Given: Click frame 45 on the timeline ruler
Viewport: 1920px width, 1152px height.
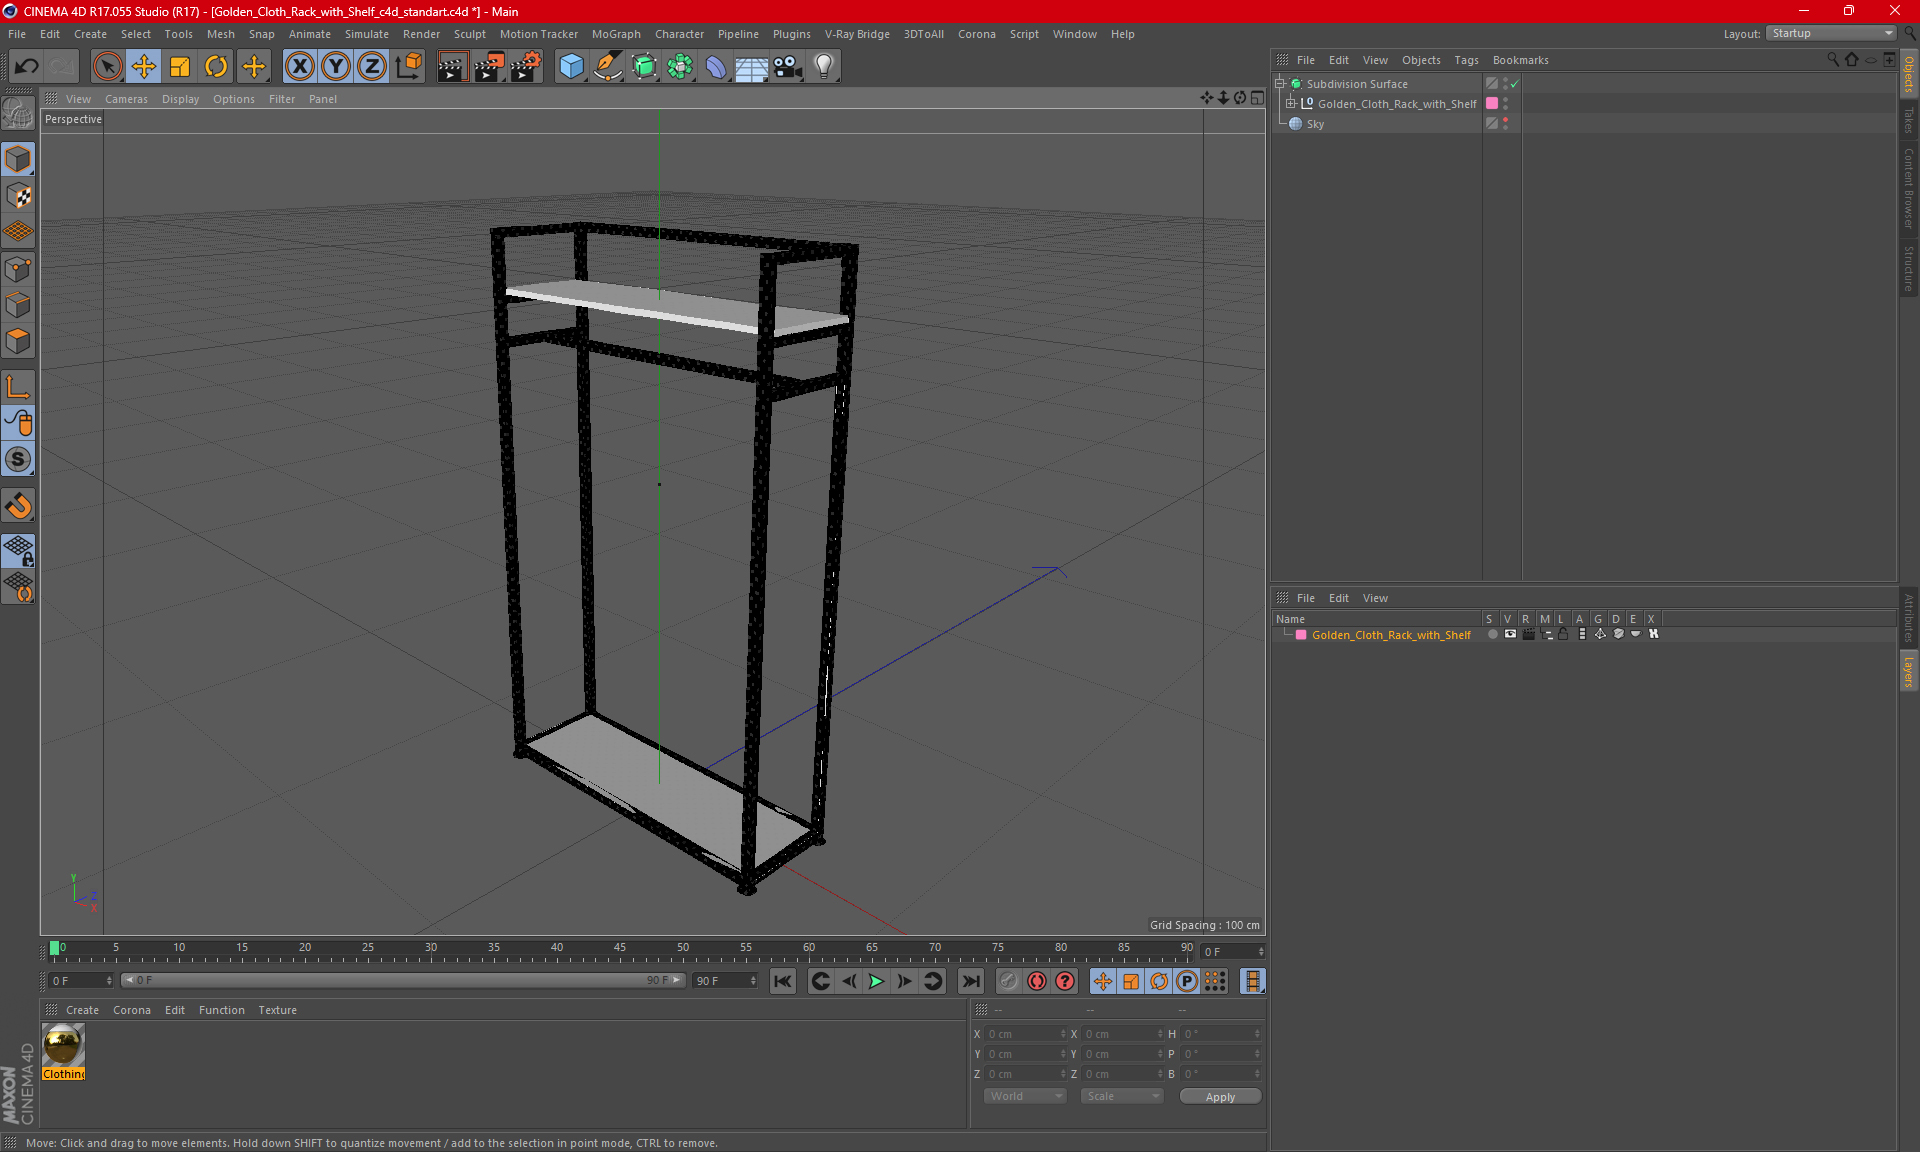Looking at the screenshot, I should pos(620,948).
